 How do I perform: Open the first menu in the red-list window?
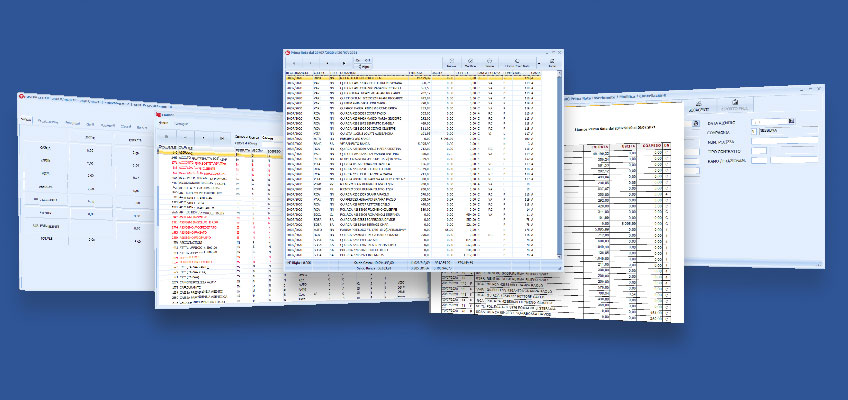[162, 123]
